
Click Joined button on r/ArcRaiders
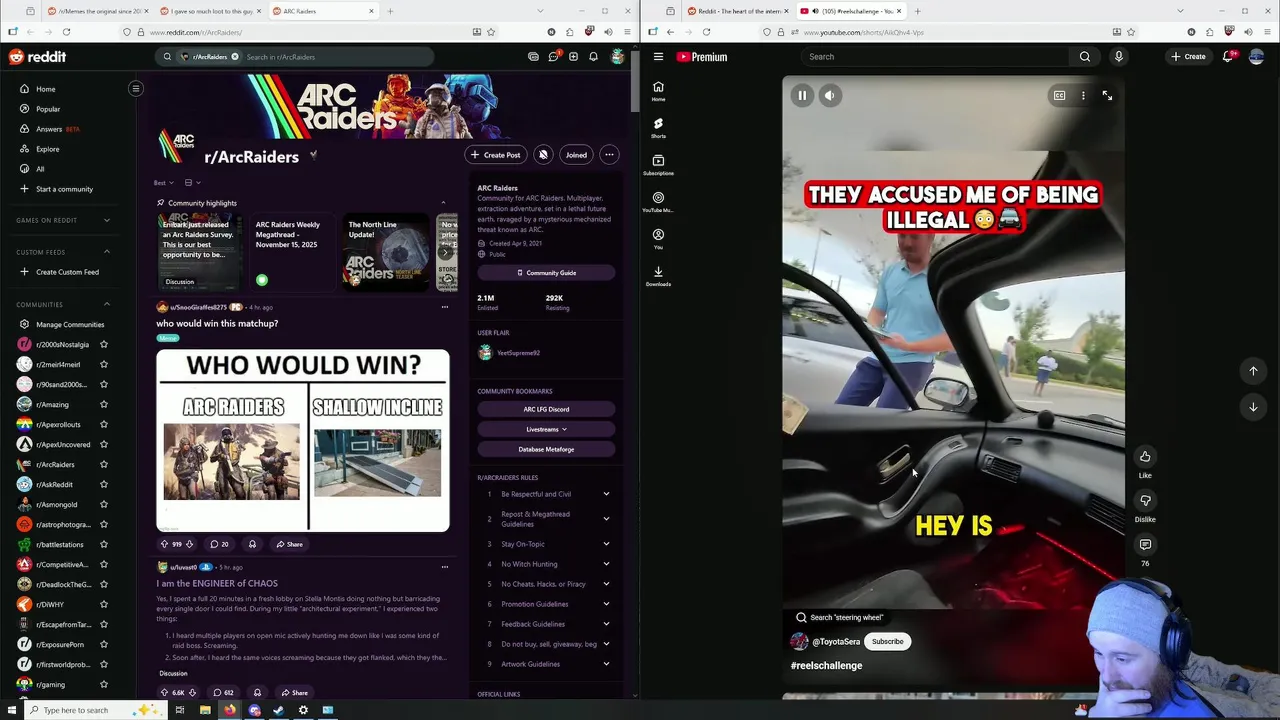(576, 155)
